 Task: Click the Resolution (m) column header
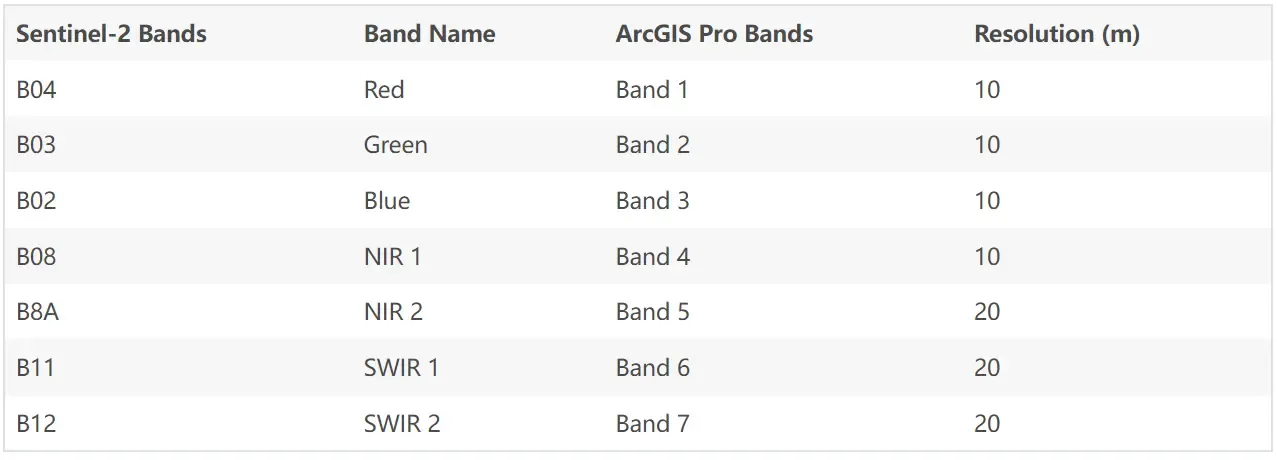click(x=1057, y=34)
